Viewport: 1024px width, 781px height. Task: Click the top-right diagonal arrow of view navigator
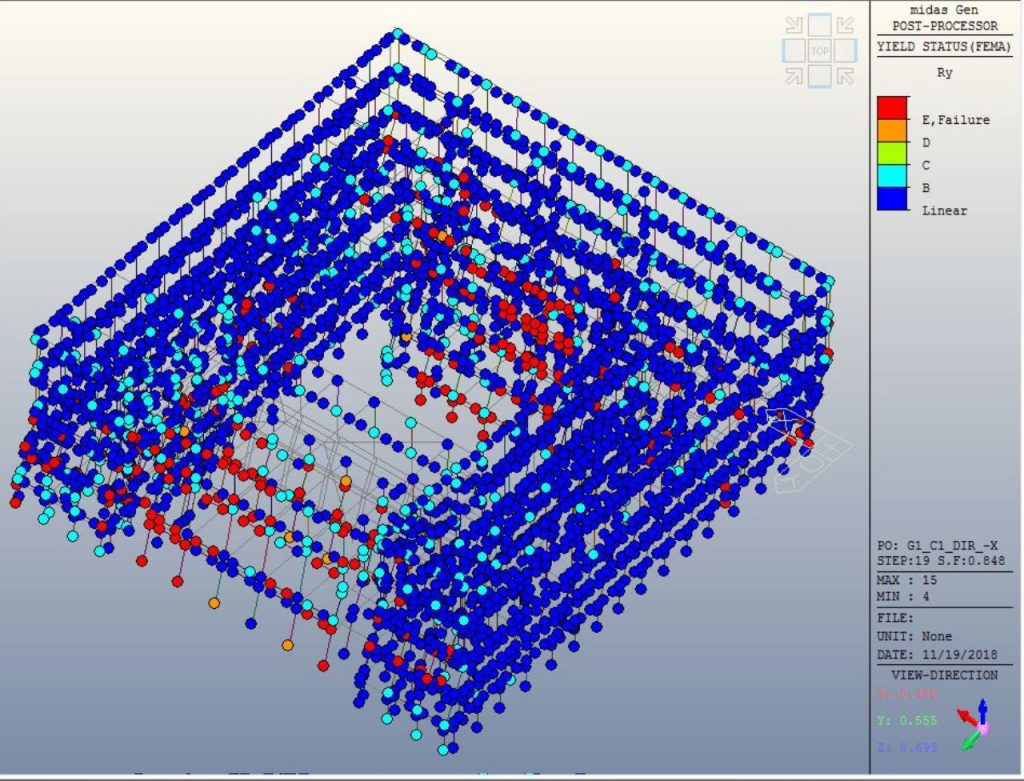pos(843,26)
